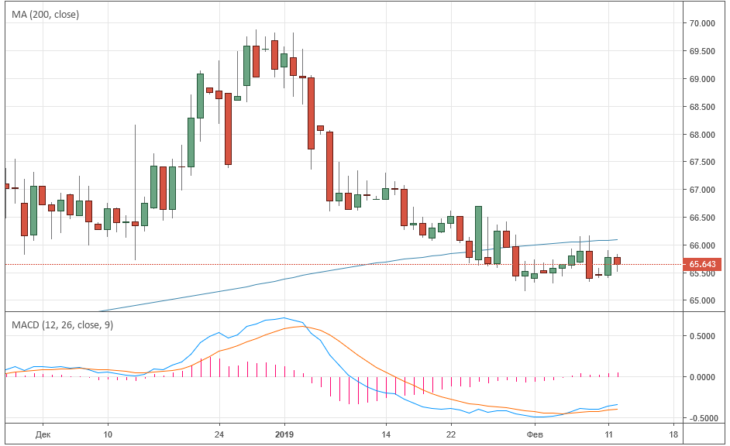Click the date label 18 on time axis

point(673,435)
